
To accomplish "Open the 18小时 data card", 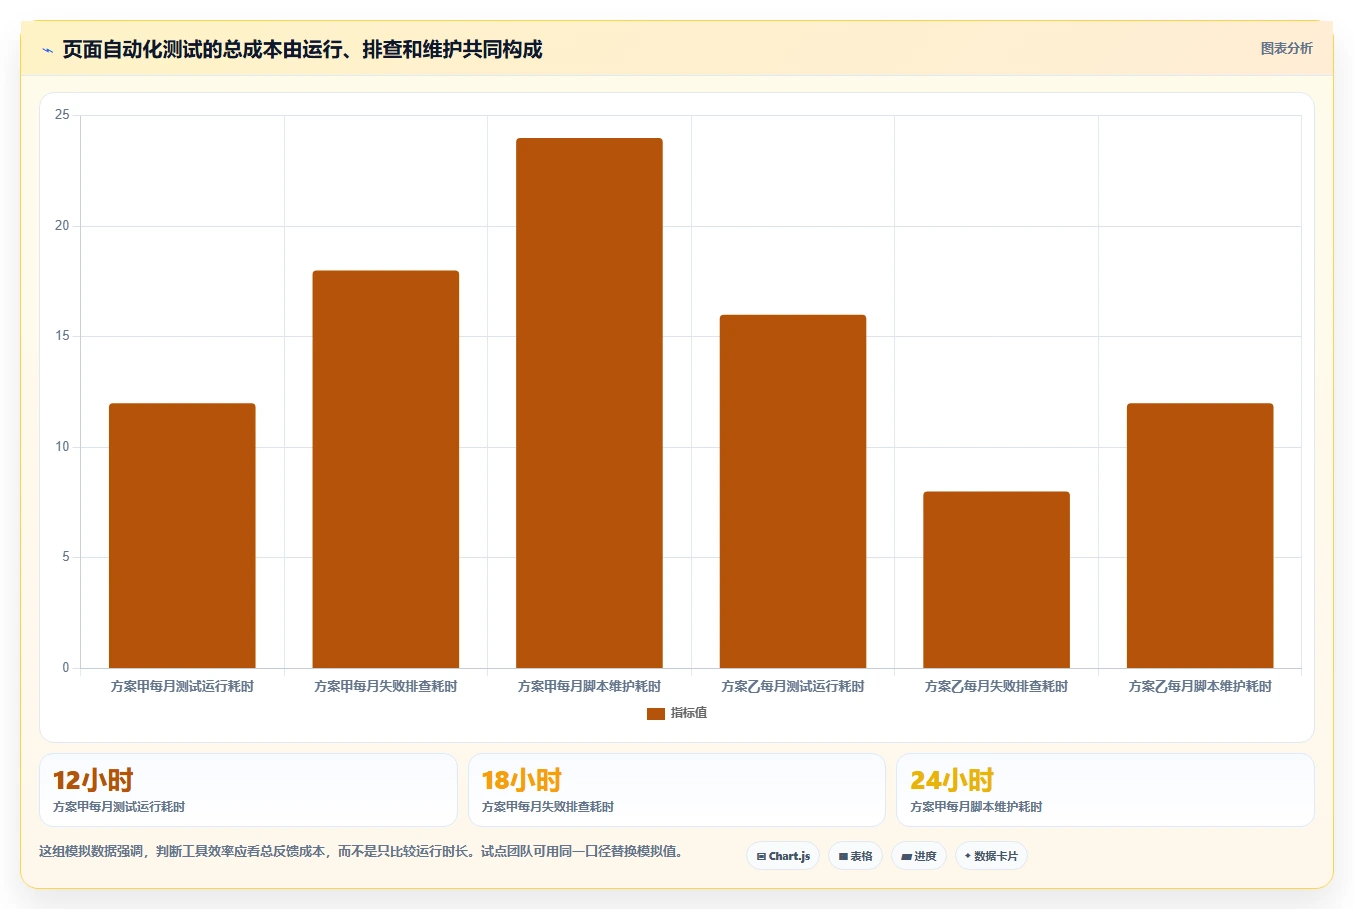I will (677, 790).
